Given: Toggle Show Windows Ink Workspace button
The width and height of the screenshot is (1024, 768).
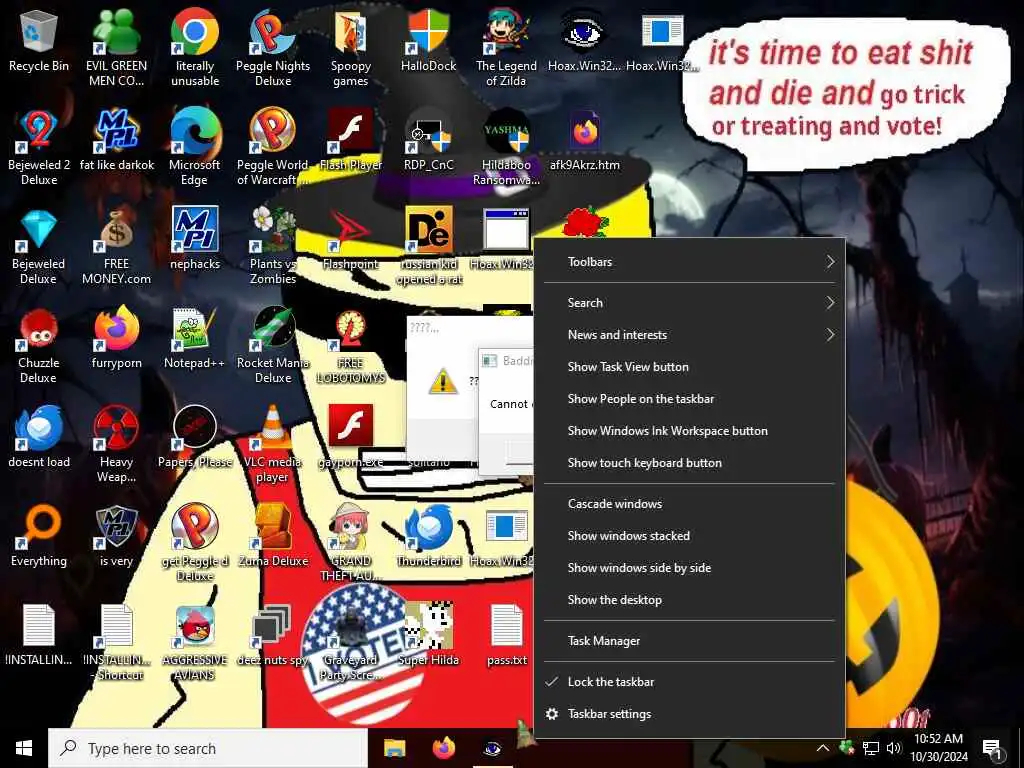Looking at the screenshot, I should pyautogui.click(x=690, y=431).
